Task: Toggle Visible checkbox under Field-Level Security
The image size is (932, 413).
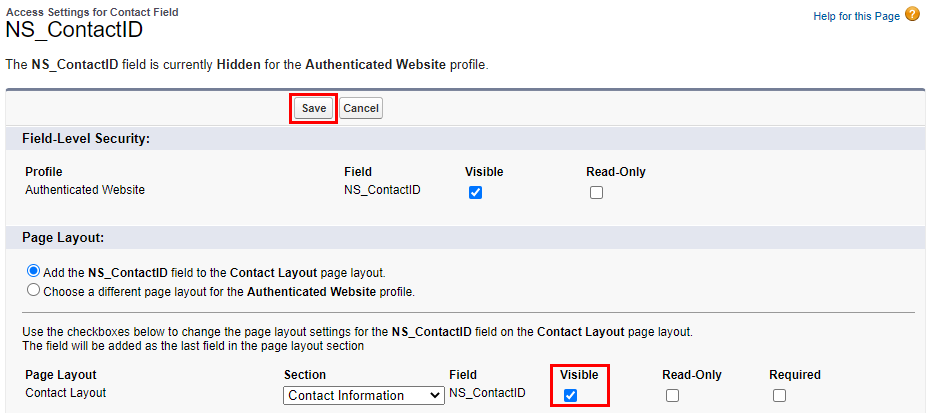Action: coord(476,193)
